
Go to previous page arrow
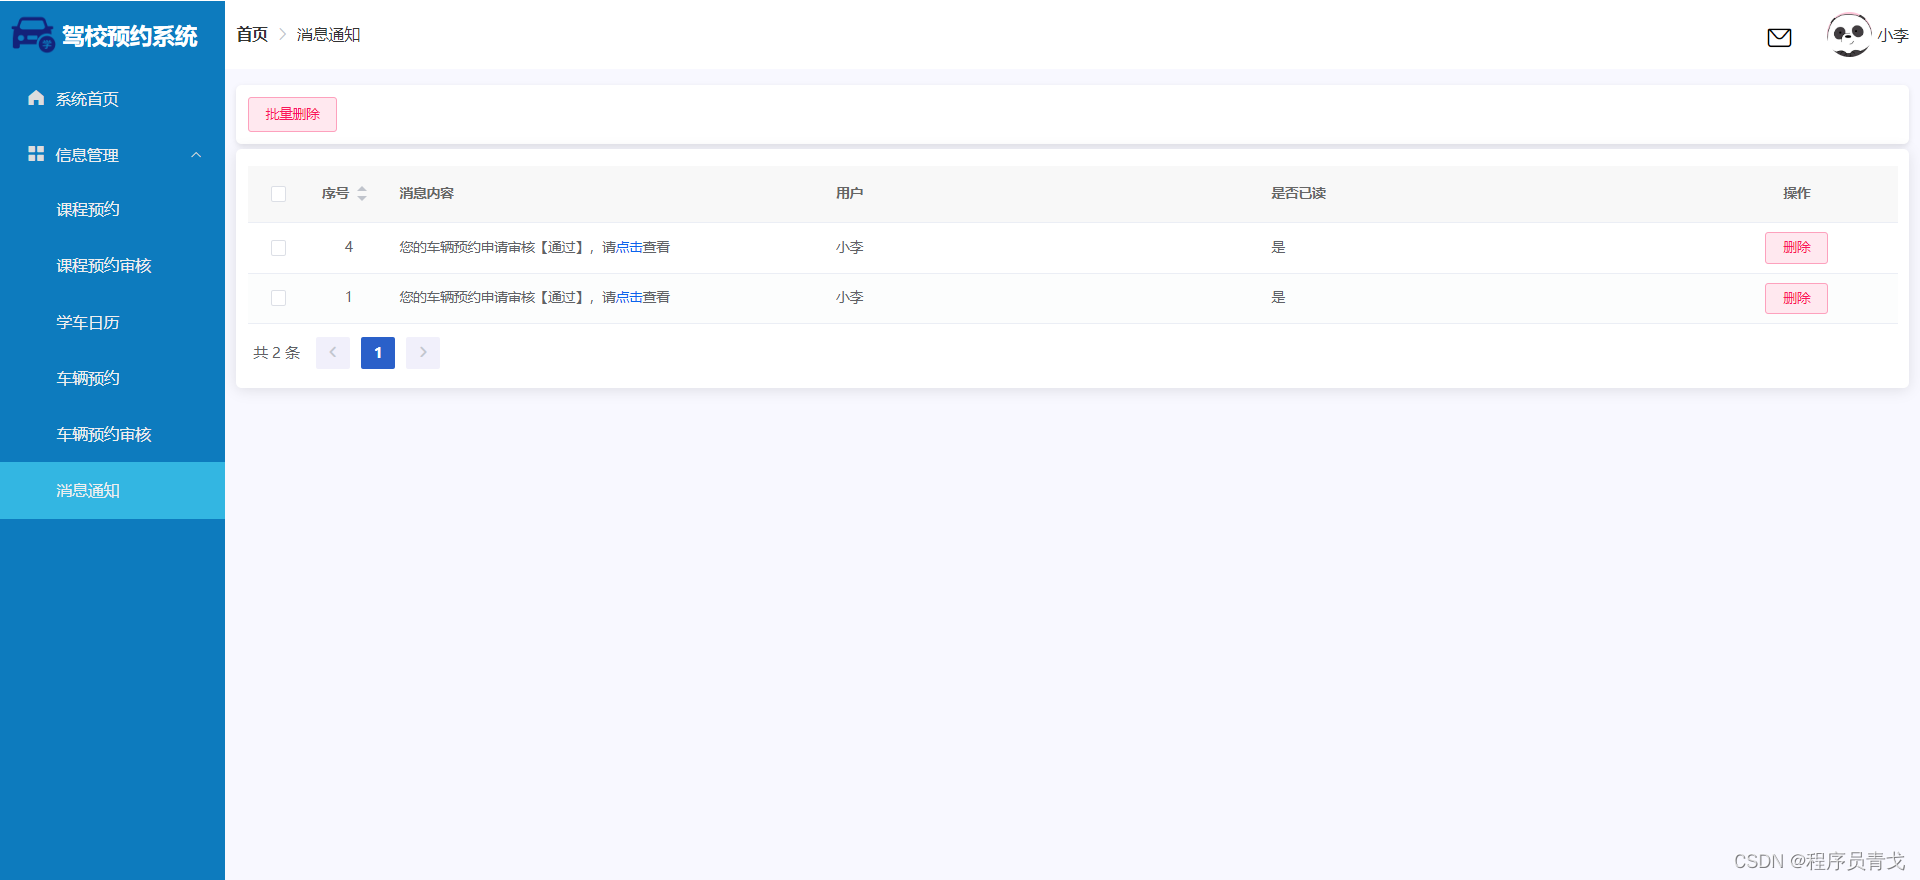333,353
